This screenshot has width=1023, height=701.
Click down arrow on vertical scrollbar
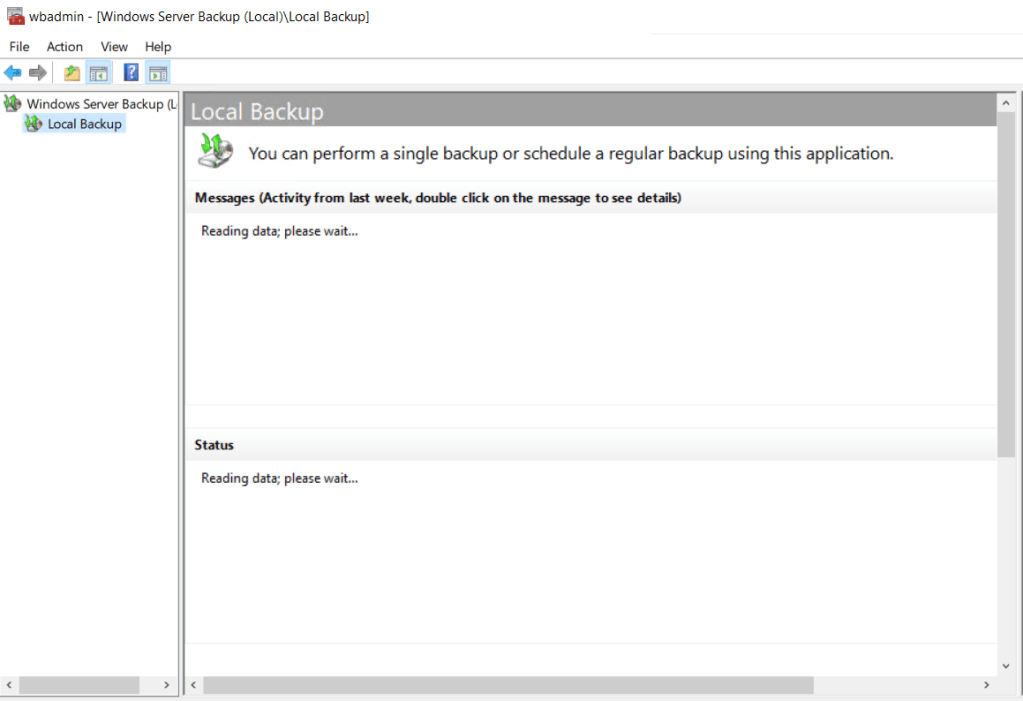click(x=1006, y=665)
